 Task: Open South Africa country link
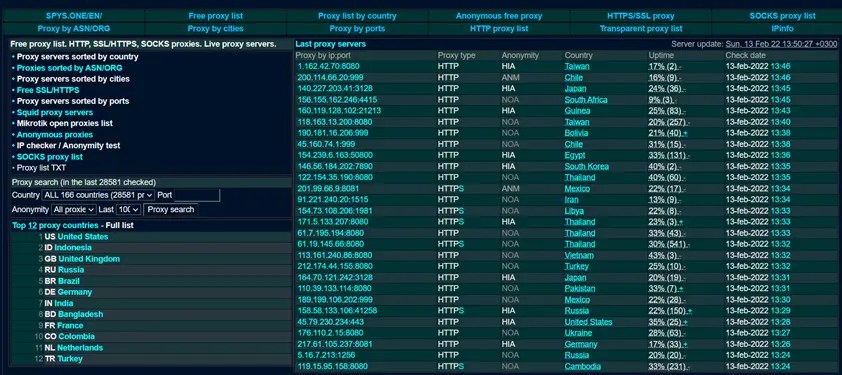(x=586, y=100)
